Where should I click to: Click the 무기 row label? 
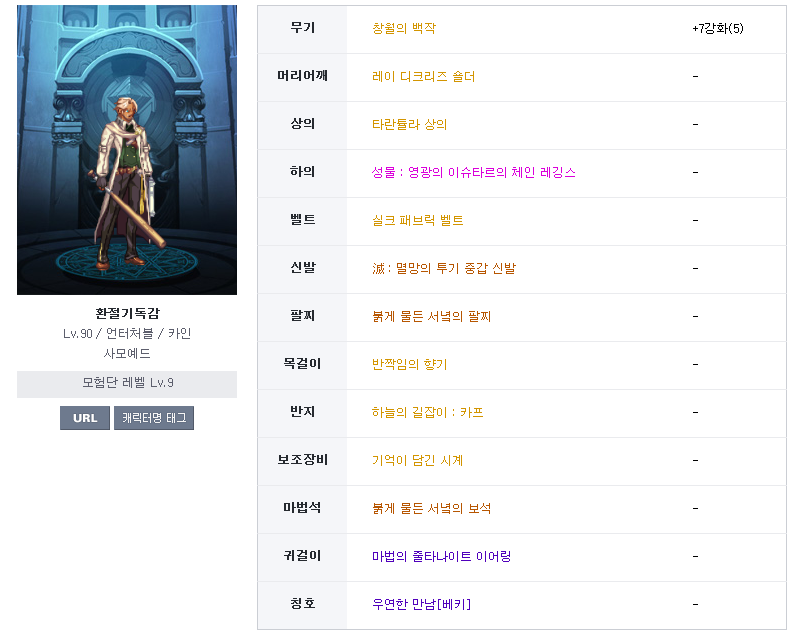click(x=303, y=28)
